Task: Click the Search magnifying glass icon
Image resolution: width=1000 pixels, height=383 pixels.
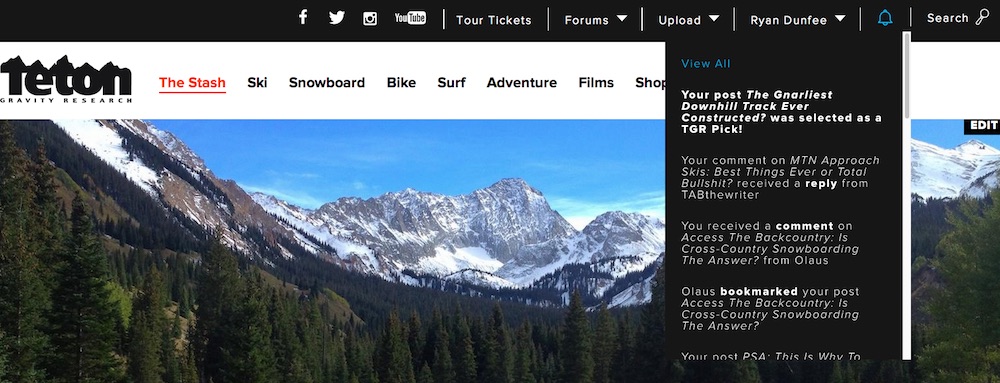Action: tap(982, 17)
